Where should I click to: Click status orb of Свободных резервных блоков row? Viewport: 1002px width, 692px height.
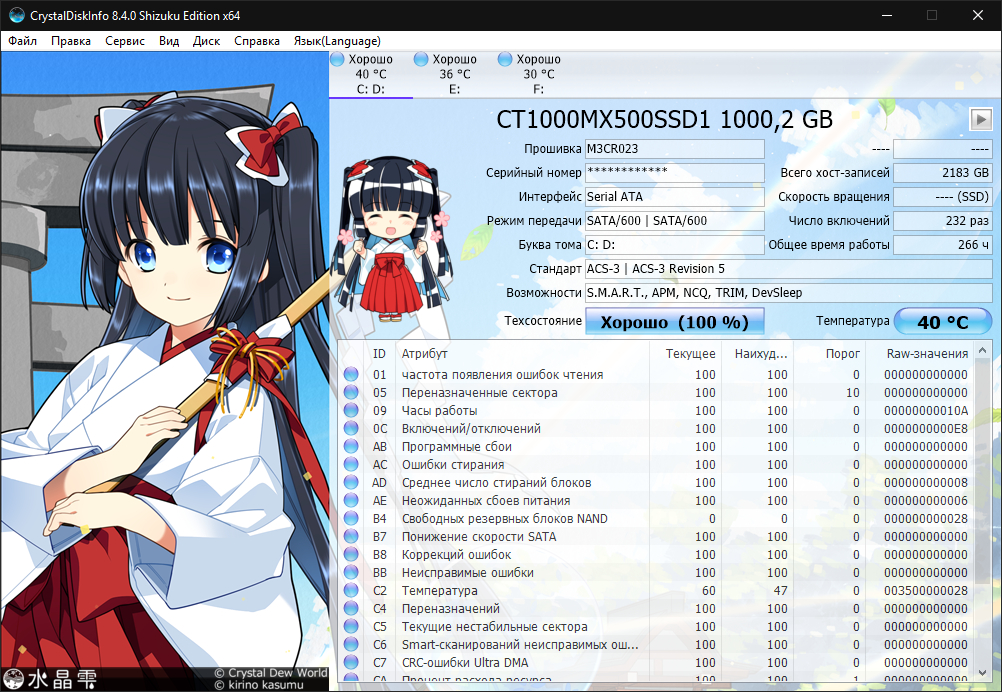[351, 518]
